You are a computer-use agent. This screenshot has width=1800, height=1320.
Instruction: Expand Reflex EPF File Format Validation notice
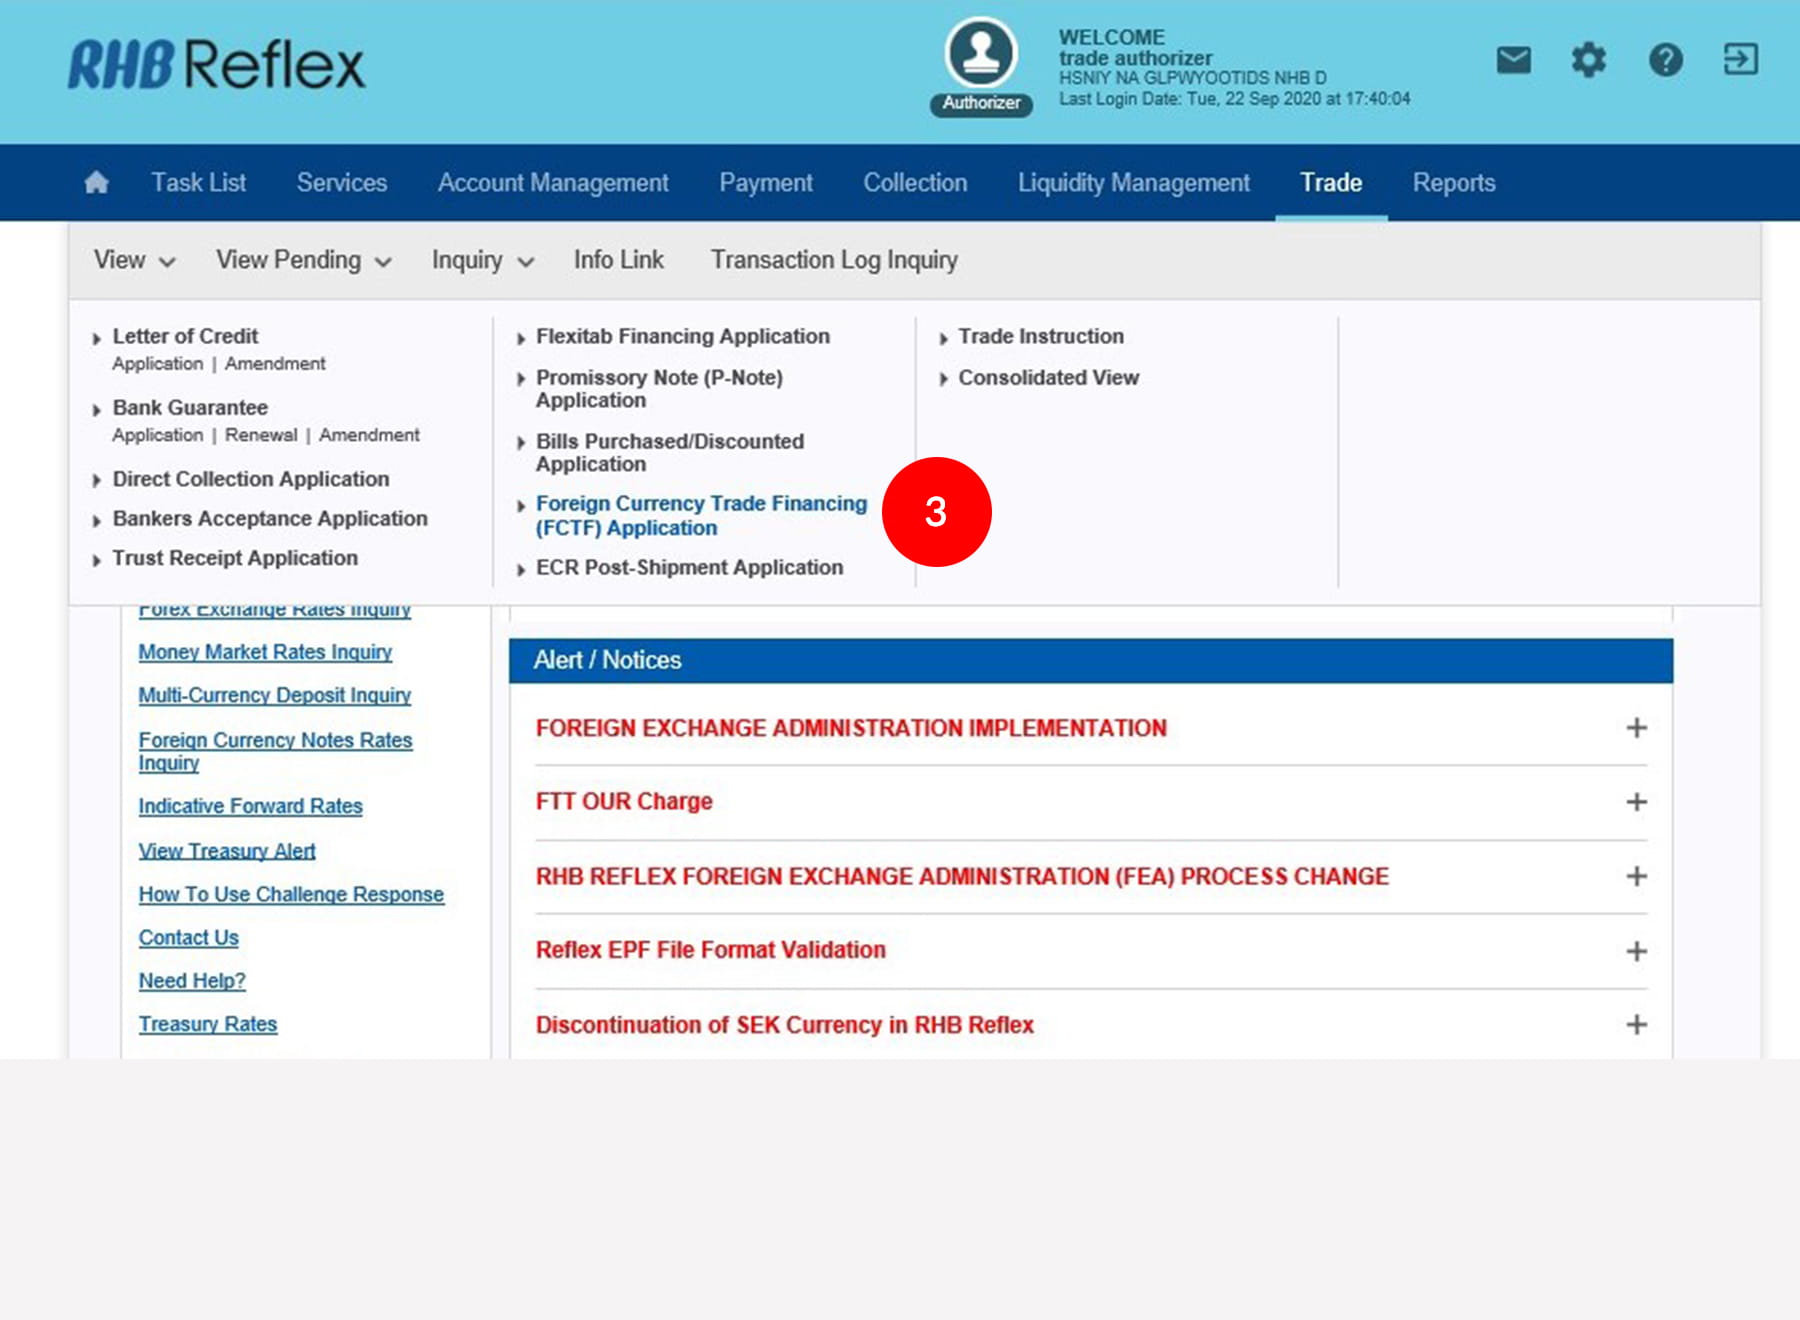tap(1636, 951)
